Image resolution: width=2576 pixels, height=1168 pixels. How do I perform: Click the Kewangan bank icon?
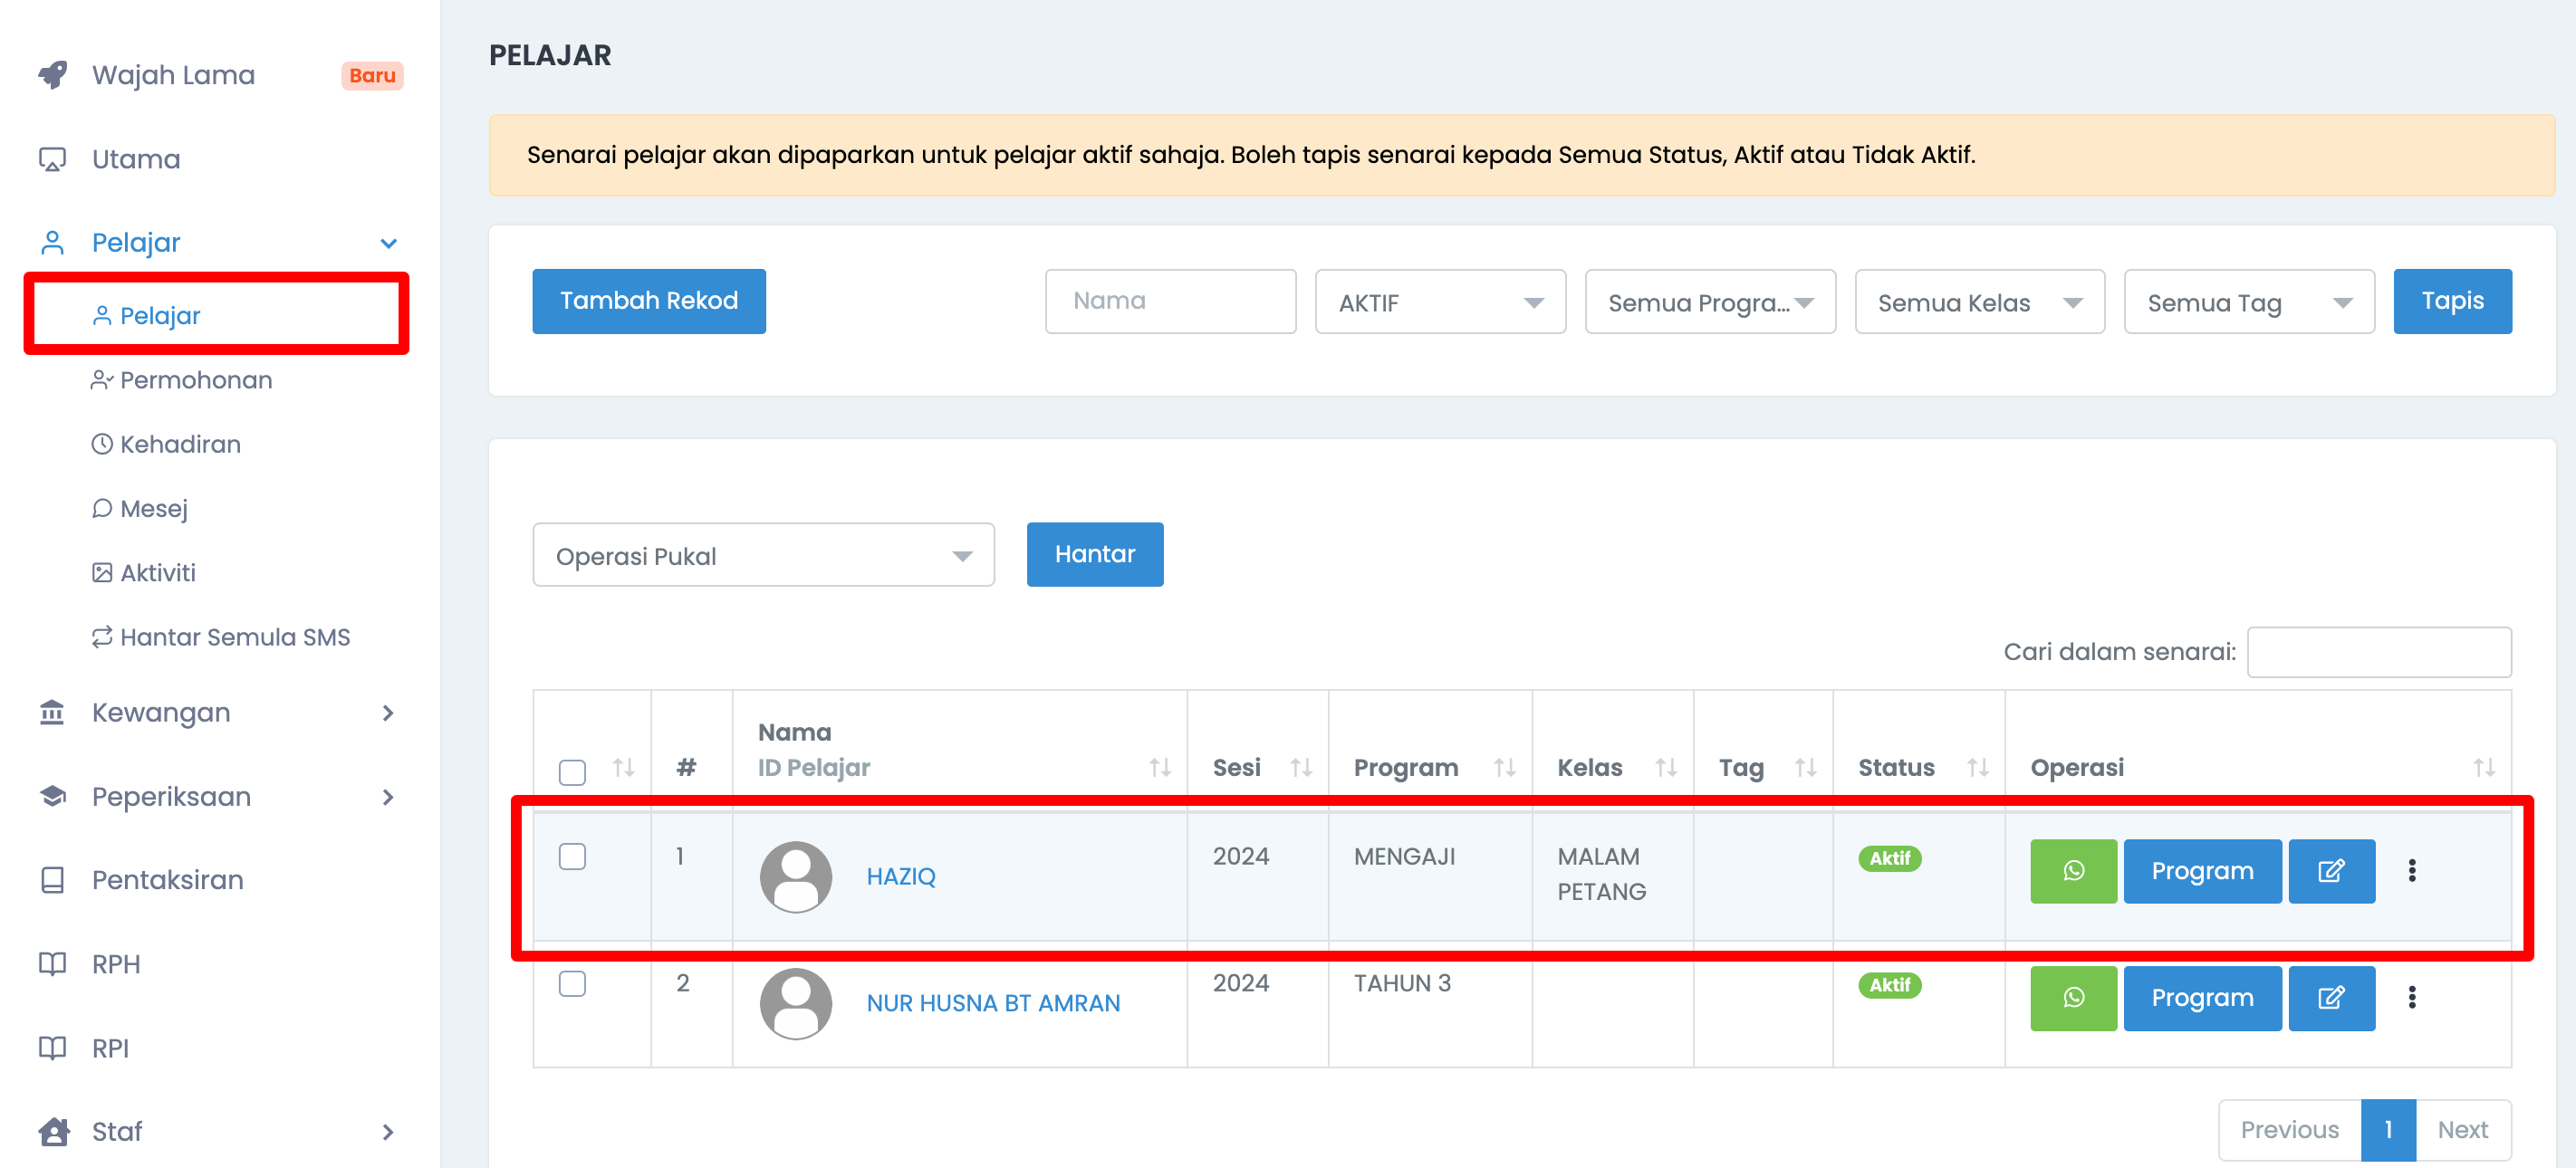coord(52,713)
